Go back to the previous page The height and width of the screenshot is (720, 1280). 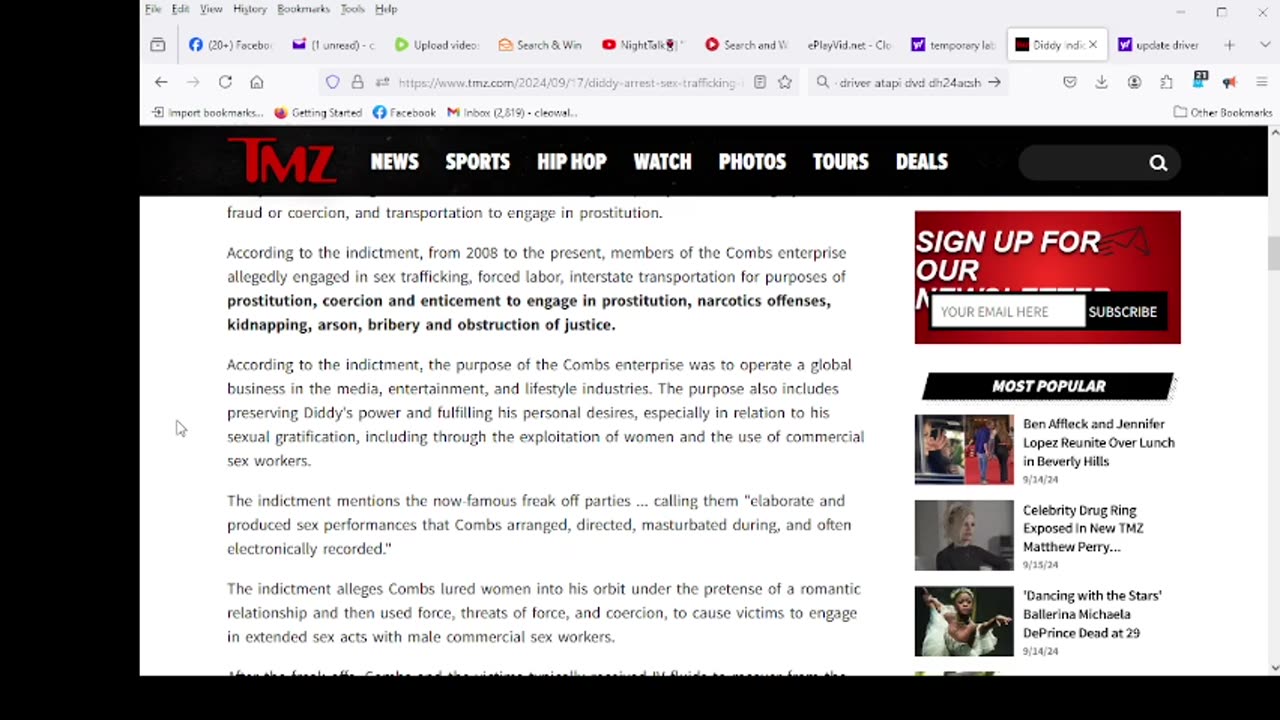(x=161, y=82)
